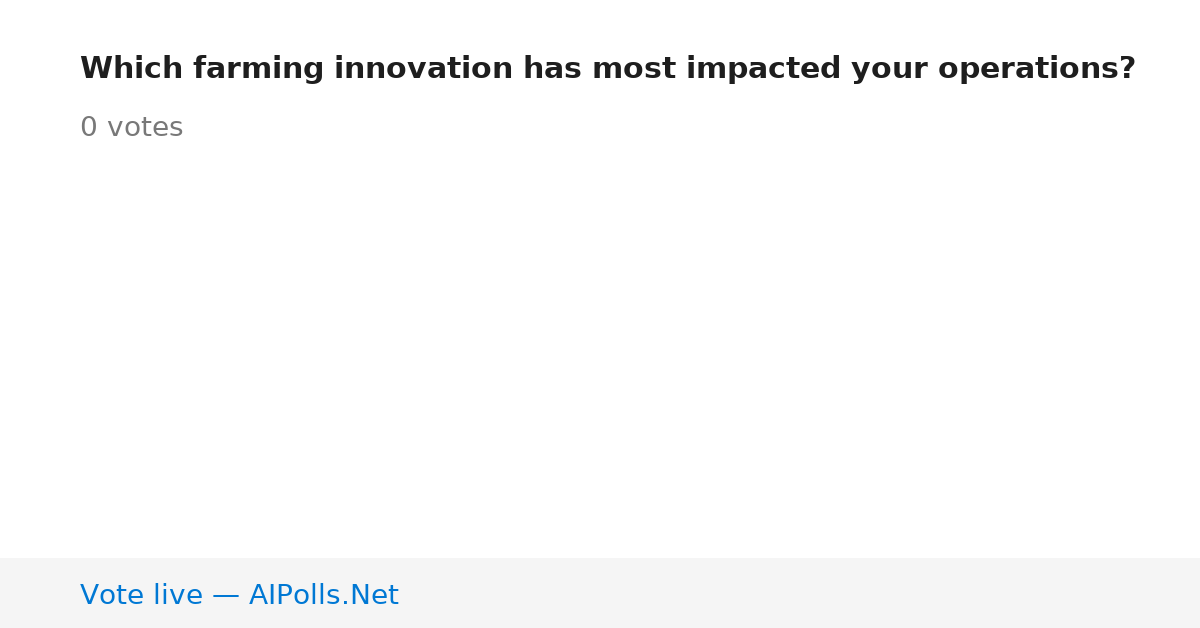Click the poll question heading
The height and width of the screenshot is (628, 1200).
(x=608, y=69)
